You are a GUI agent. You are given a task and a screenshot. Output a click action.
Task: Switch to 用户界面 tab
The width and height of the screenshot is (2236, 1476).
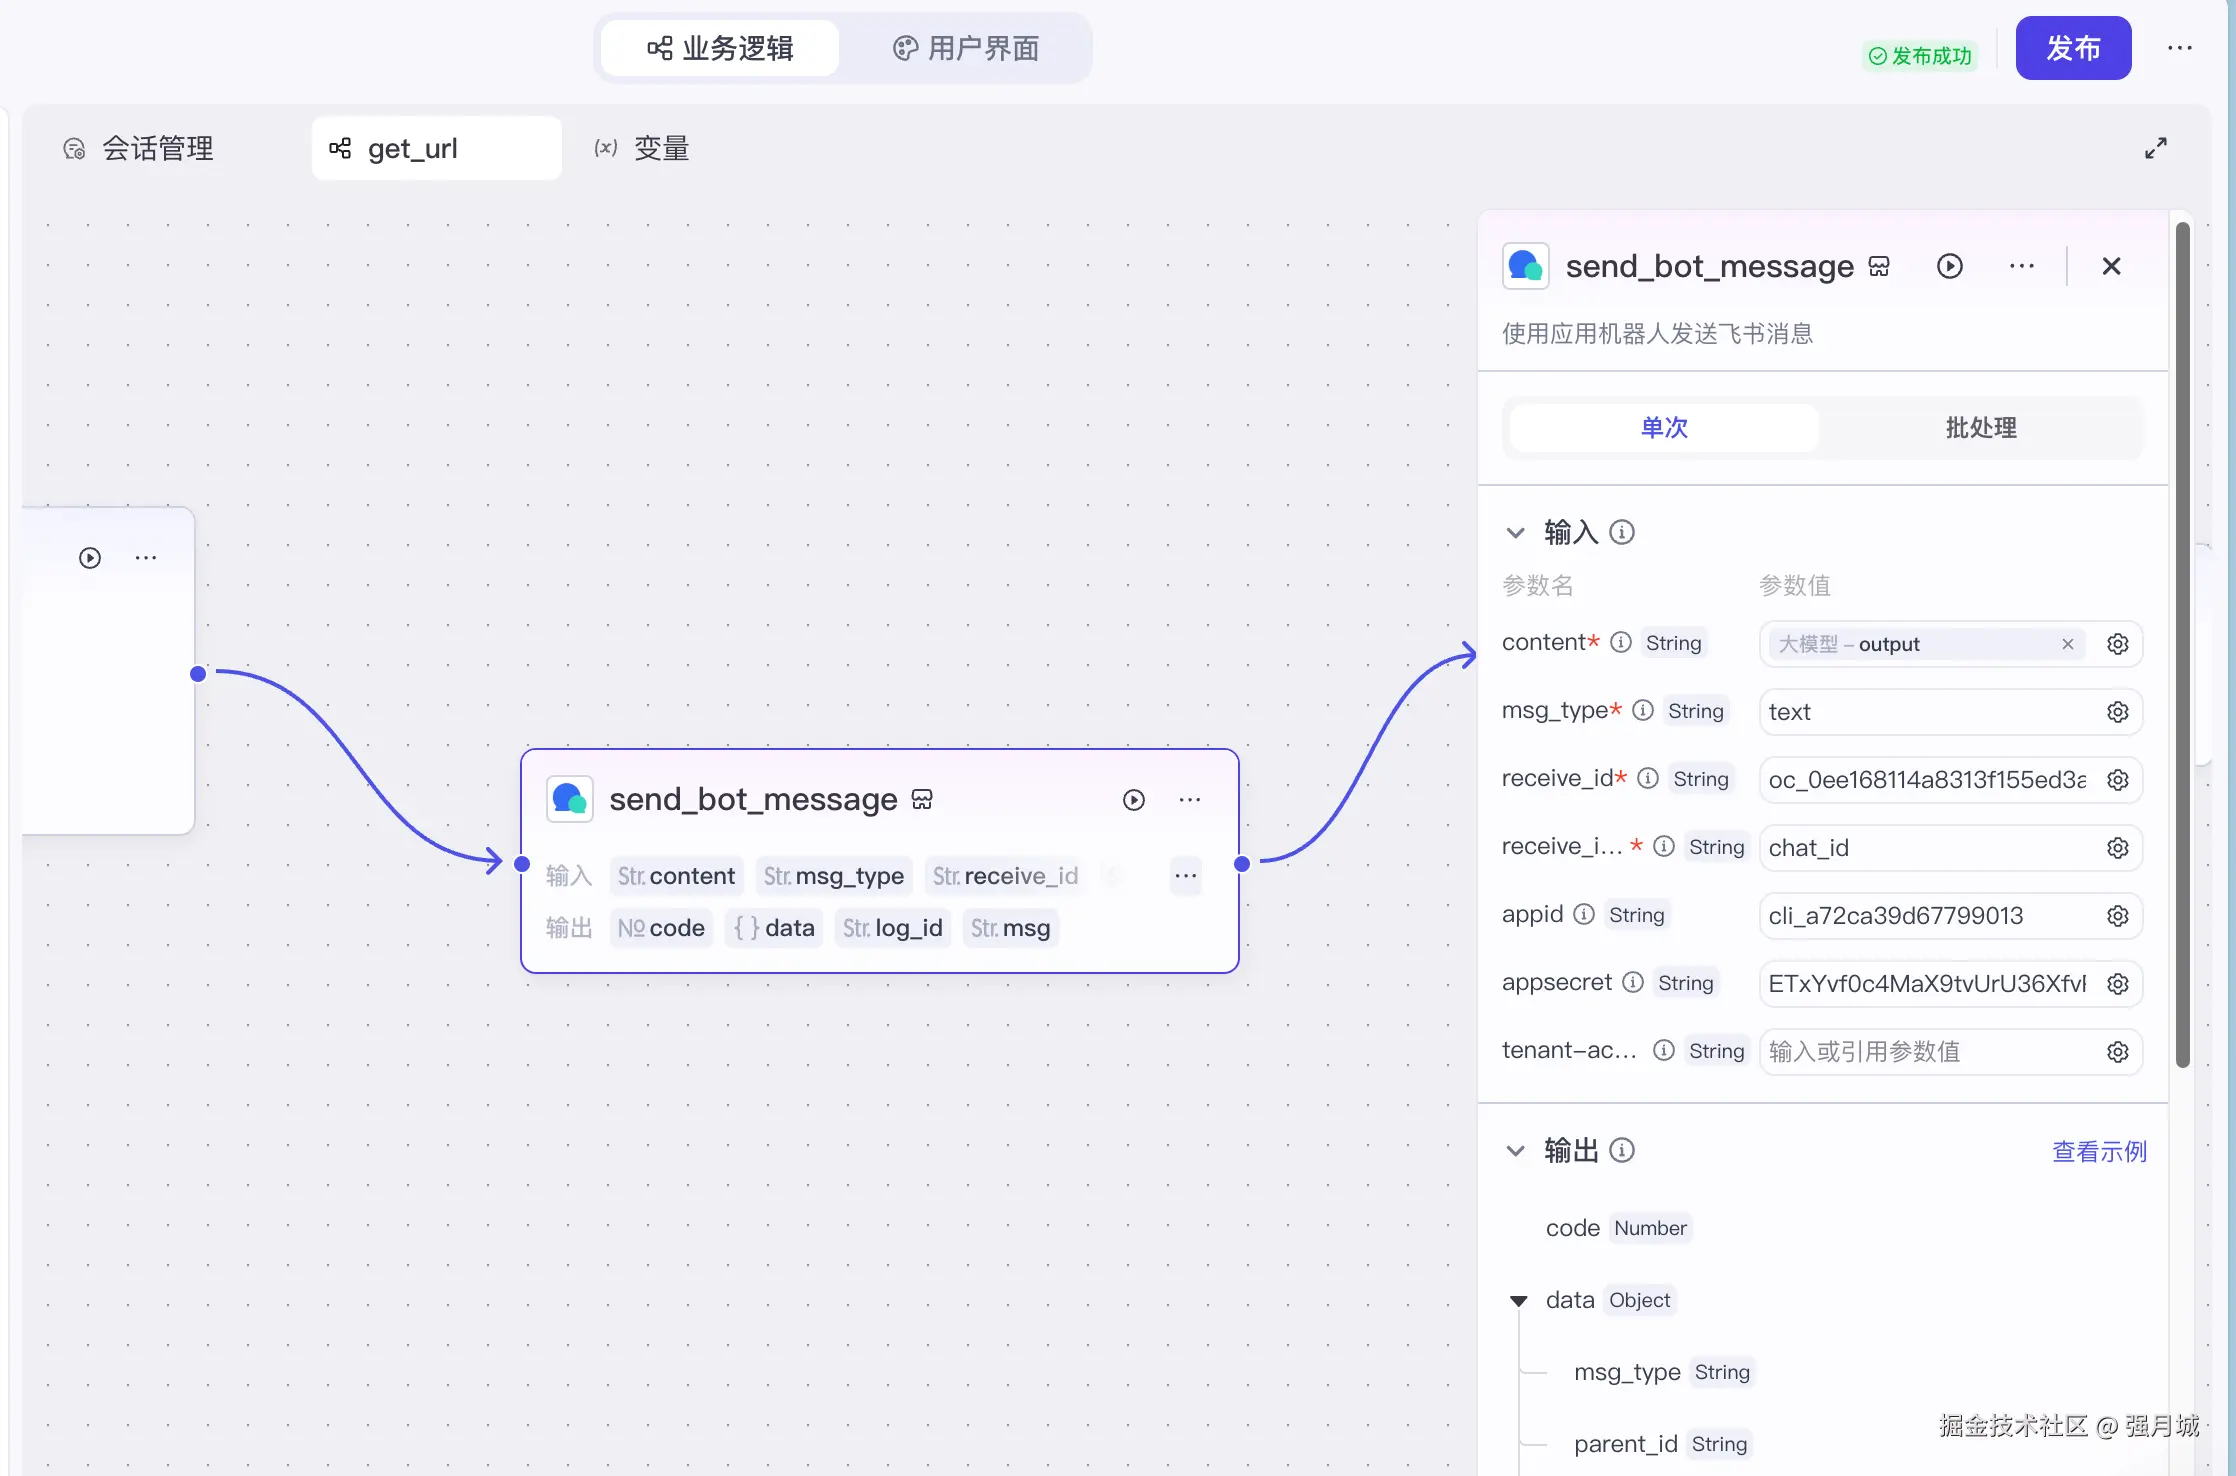966,48
